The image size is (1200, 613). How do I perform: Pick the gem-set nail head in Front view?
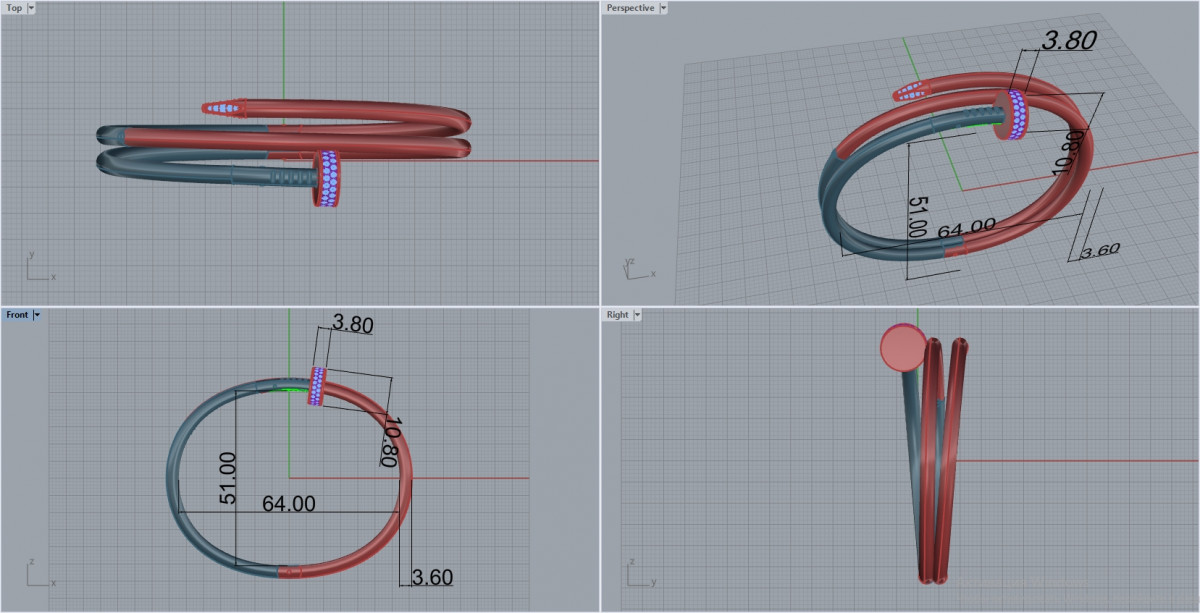tap(318, 386)
